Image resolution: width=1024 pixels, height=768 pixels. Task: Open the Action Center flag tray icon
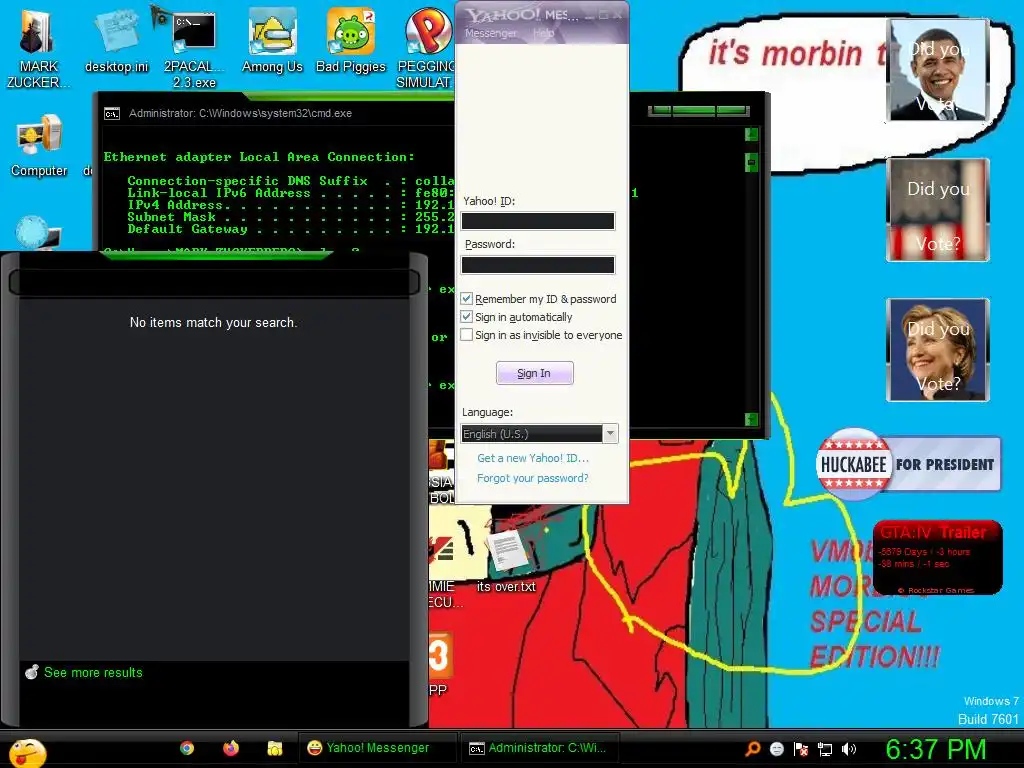click(801, 749)
